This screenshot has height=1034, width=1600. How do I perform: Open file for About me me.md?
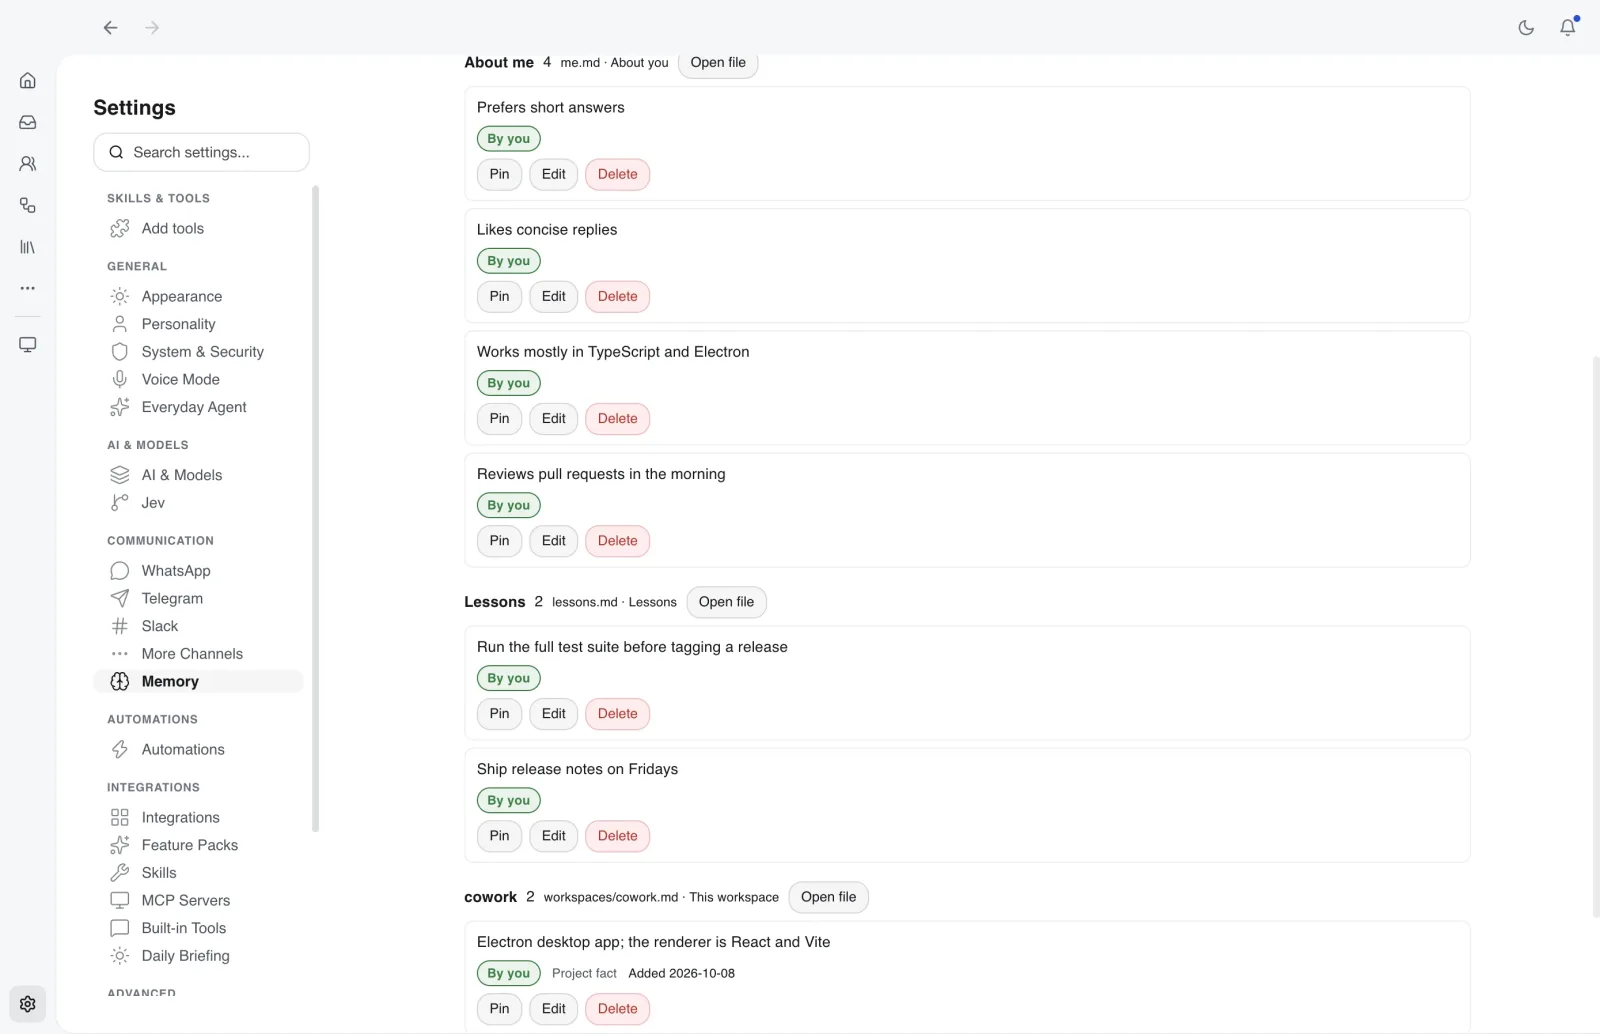[x=718, y=62]
